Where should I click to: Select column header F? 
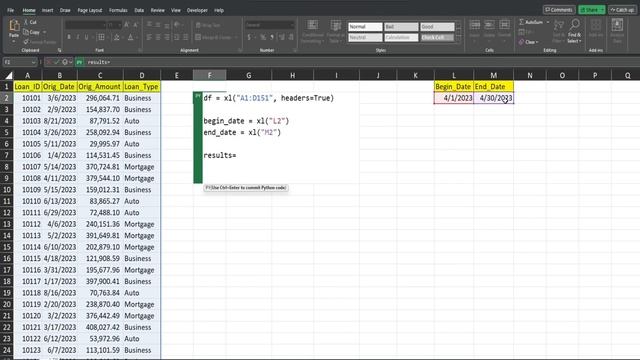[x=209, y=75]
